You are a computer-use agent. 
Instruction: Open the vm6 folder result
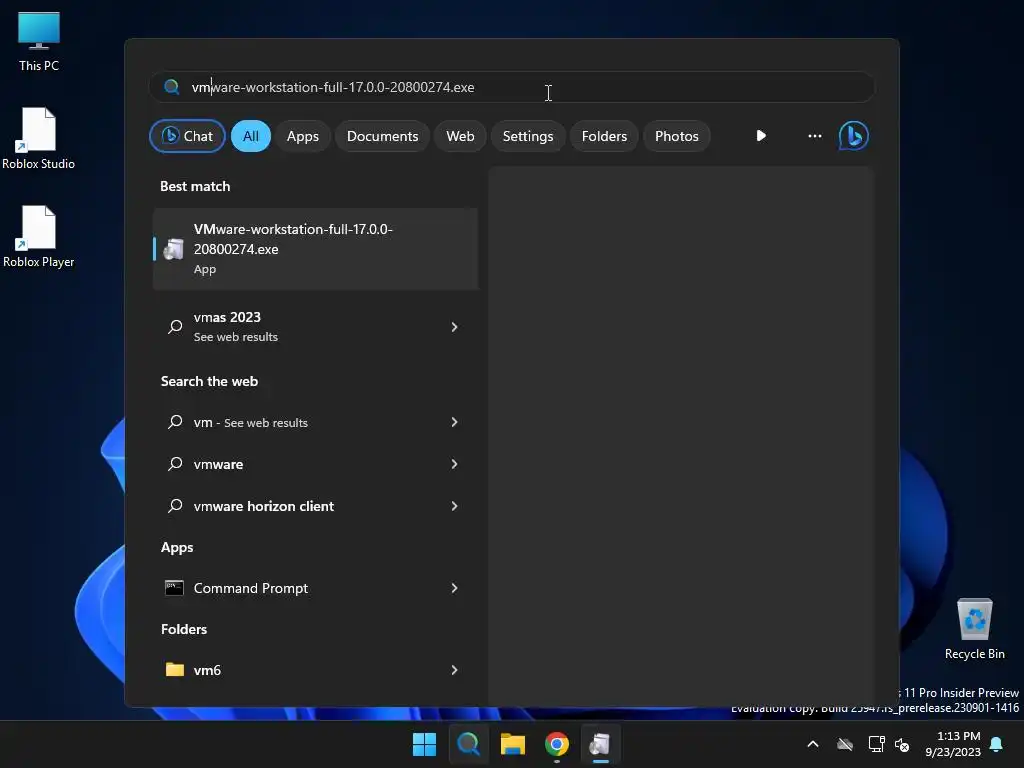tap(315, 669)
